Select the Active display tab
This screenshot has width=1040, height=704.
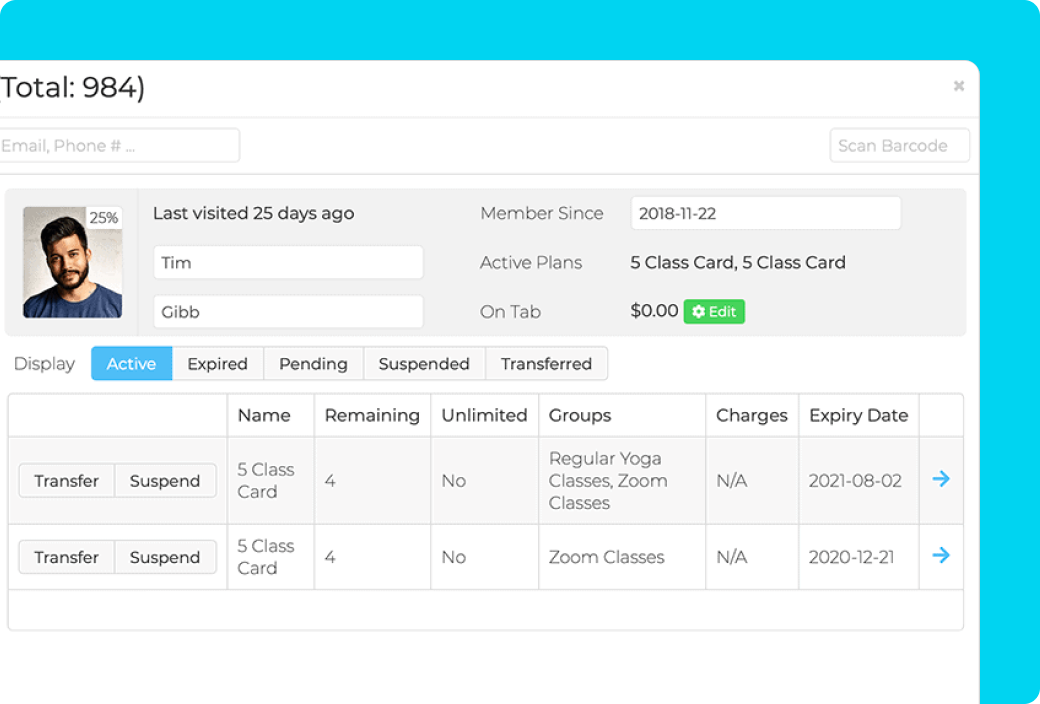click(x=131, y=364)
